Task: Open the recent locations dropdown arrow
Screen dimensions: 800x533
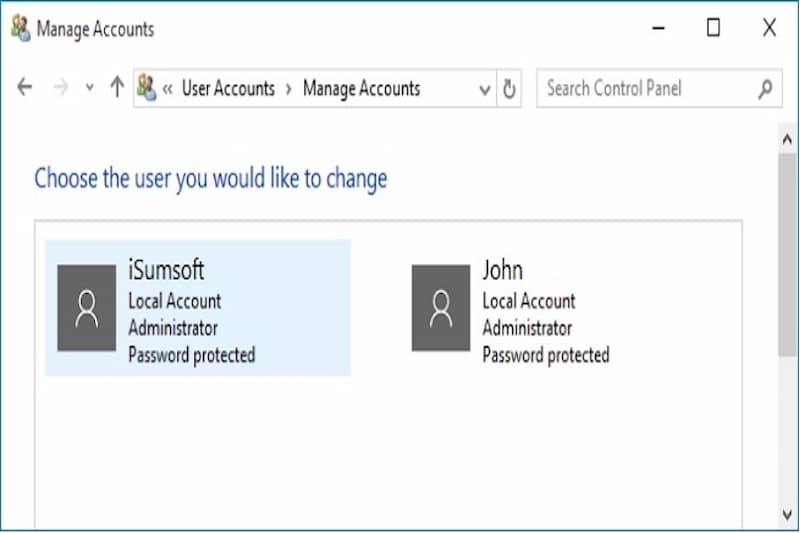Action: pyautogui.click(x=89, y=88)
